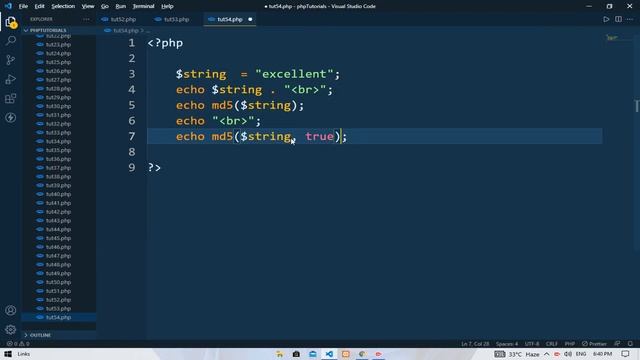Open the Mail app taskbar icon

click(x=313, y=354)
